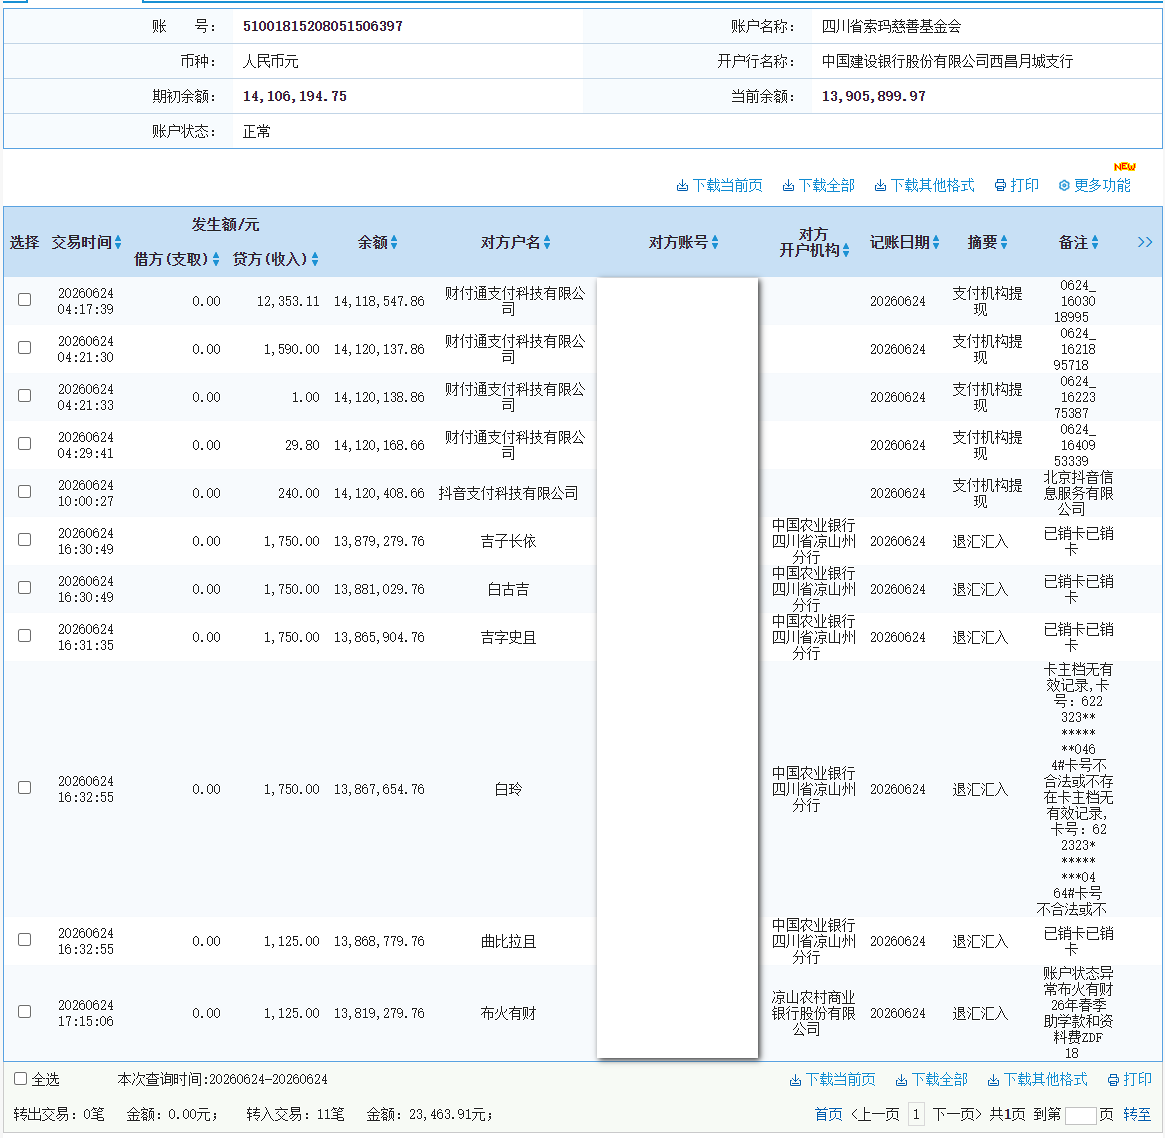Click bottom 下载全部 link text
This screenshot has height=1138, width=1165.
pos(940,1080)
